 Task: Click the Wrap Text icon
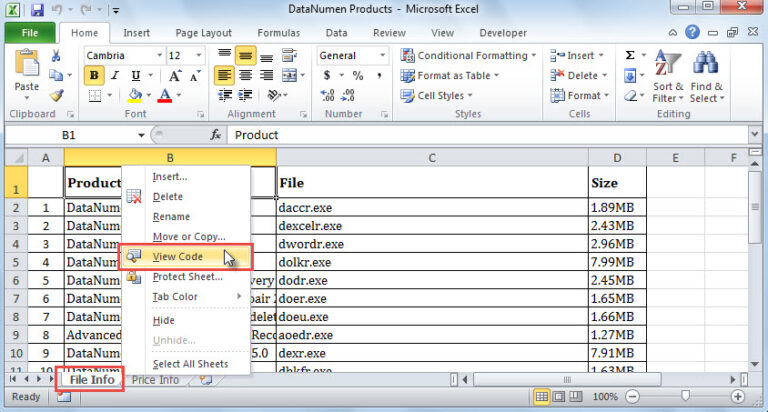tap(289, 55)
